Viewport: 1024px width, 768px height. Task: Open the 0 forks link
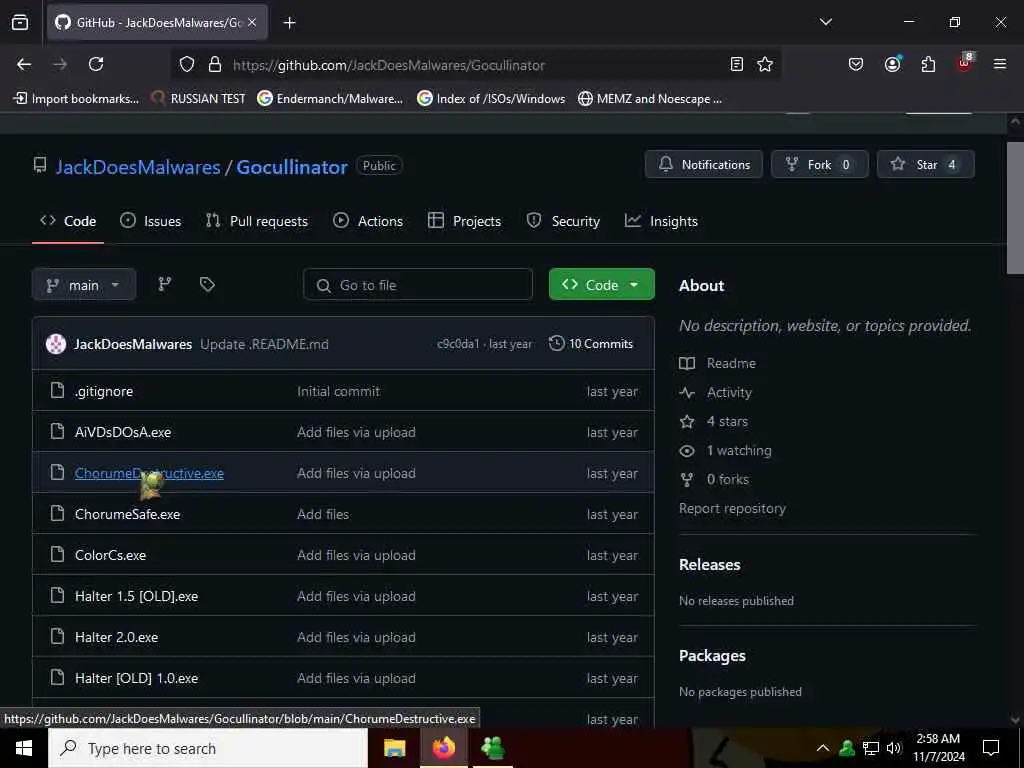coord(714,479)
